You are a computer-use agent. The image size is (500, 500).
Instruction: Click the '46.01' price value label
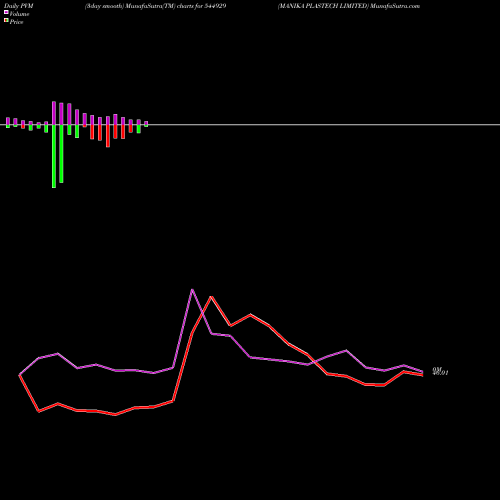point(440,373)
